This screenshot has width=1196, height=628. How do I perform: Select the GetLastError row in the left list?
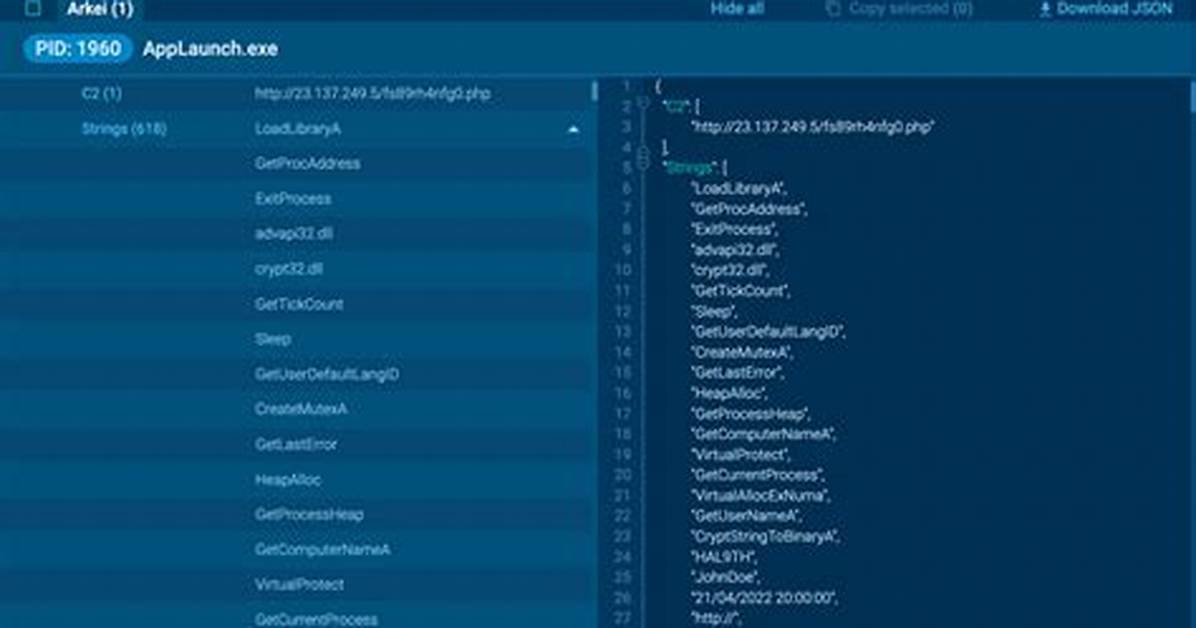tap(297, 444)
